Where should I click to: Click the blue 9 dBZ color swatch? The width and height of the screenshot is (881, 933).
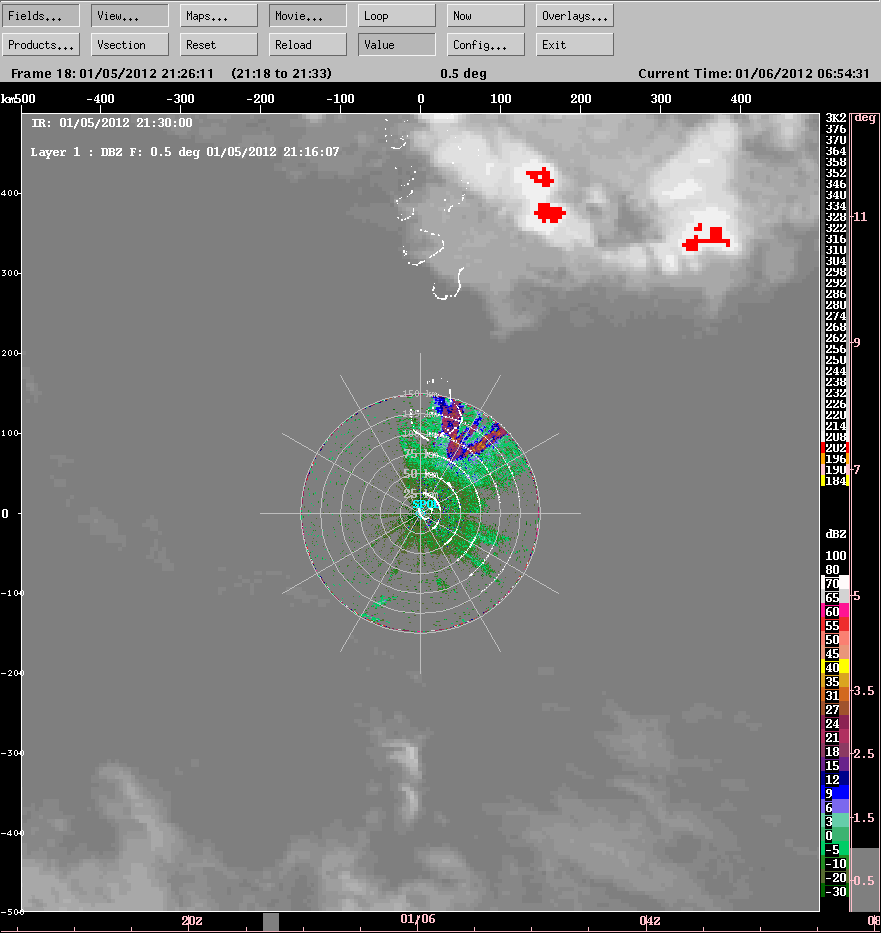pos(834,793)
